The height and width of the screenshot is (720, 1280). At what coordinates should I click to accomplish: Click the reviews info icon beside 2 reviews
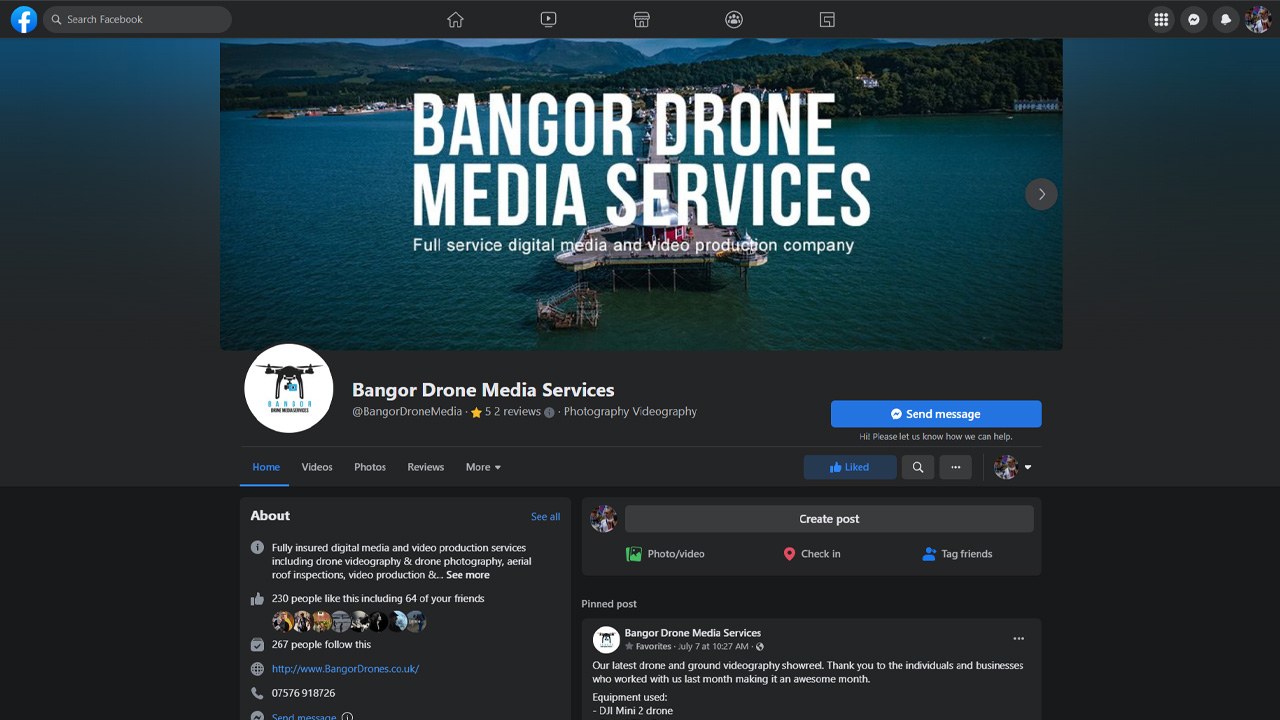pyautogui.click(x=549, y=412)
